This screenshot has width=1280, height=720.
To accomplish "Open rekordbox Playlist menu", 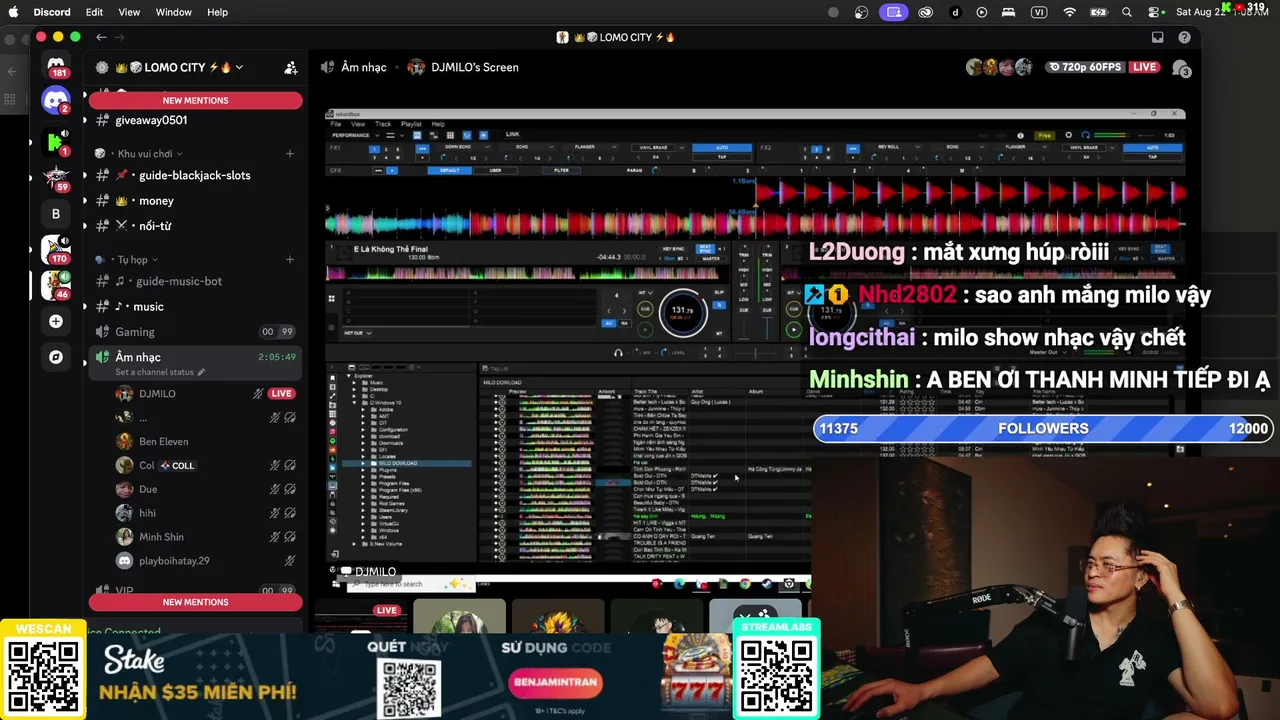I will click(411, 124).
